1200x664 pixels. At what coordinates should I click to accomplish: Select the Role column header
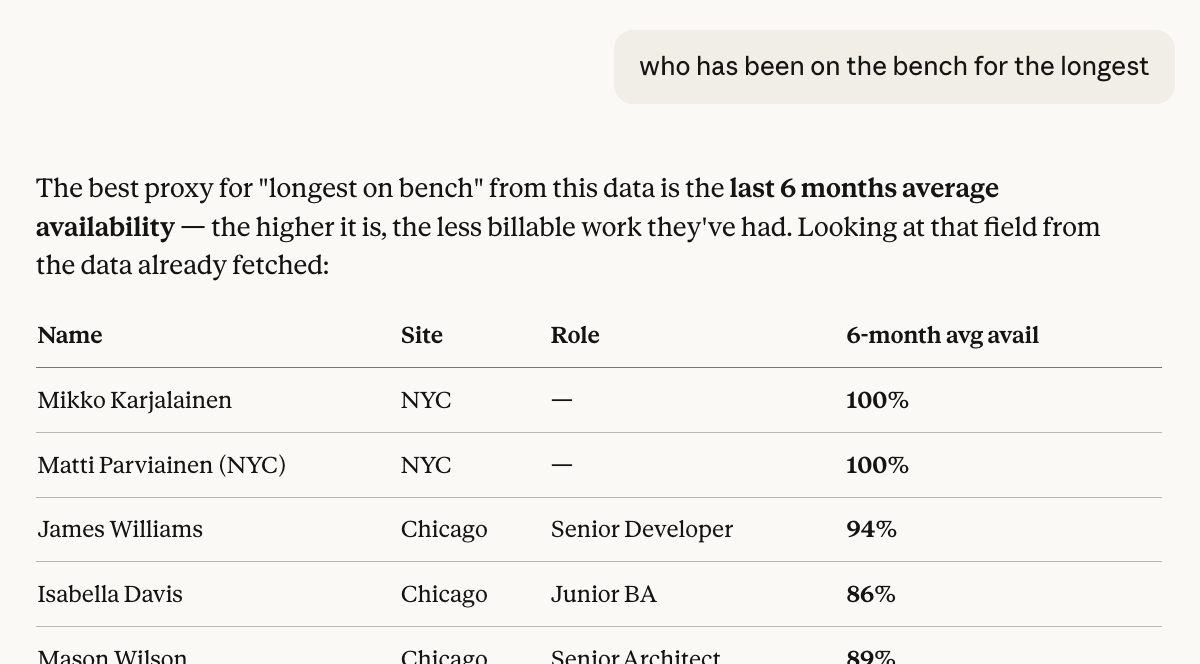575,335
